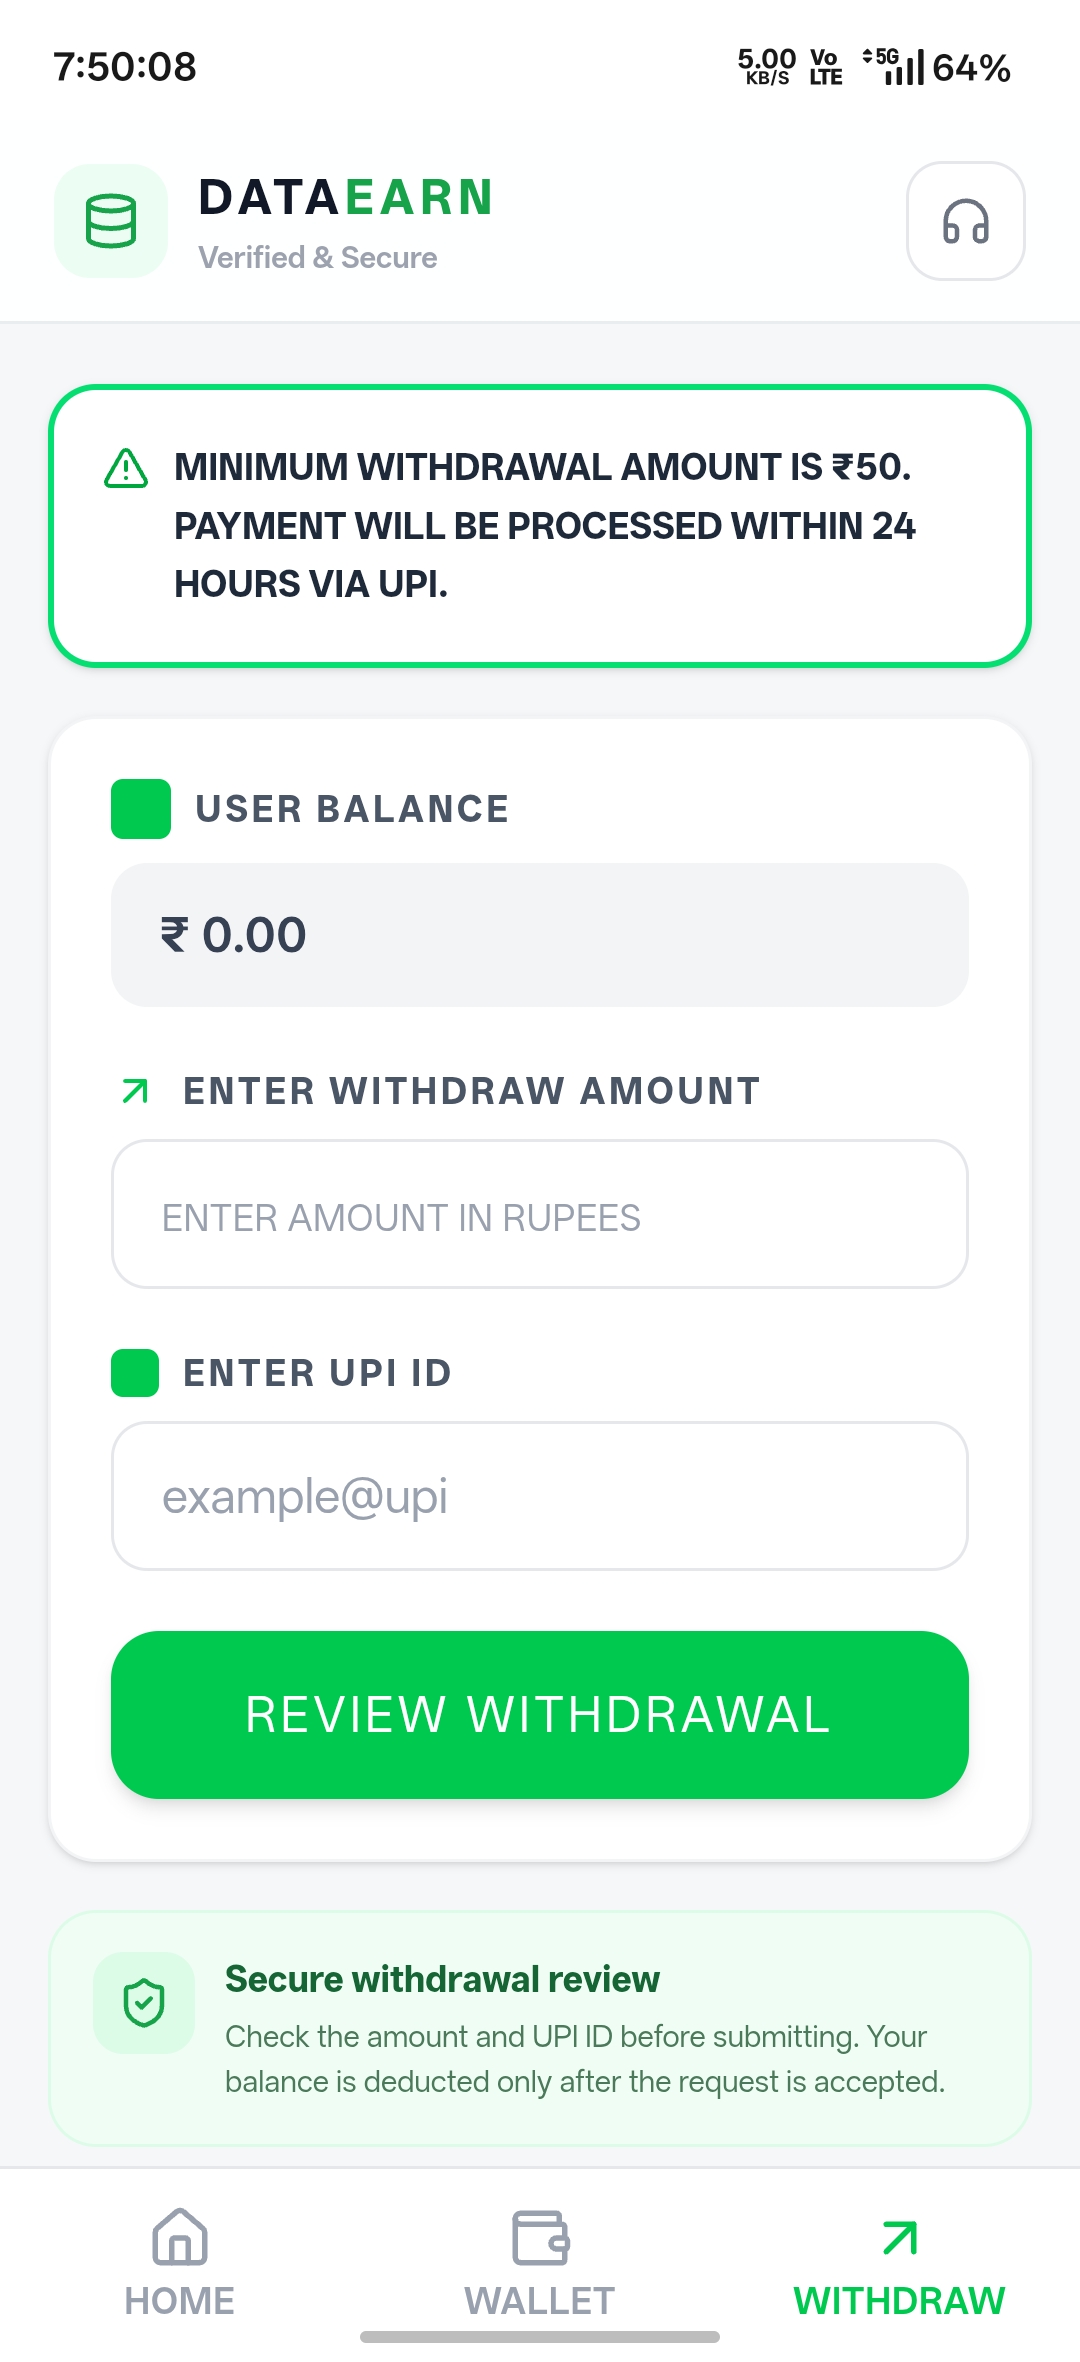The height and width of the screenshot is (2362, 1080).
Task: Click the warning triangle icon in notice
Action: tap(126, 468)
